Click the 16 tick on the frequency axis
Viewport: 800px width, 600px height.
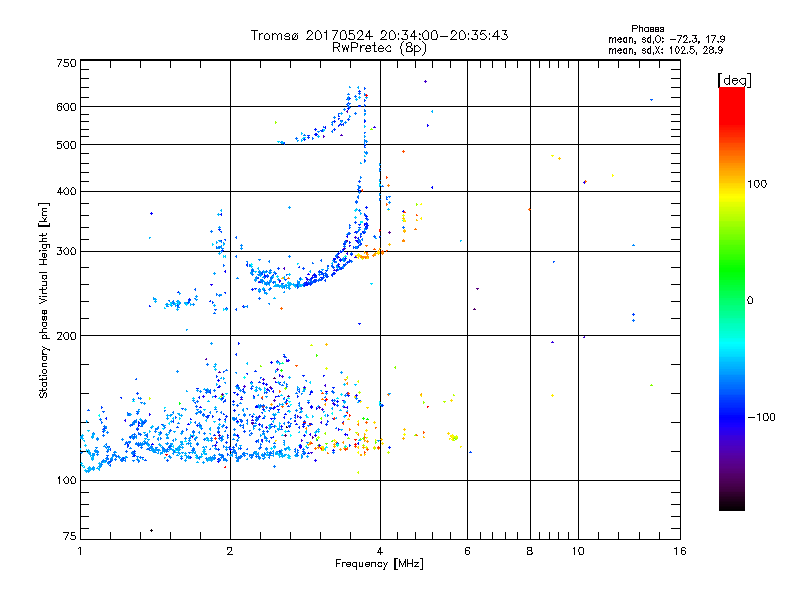679,551
